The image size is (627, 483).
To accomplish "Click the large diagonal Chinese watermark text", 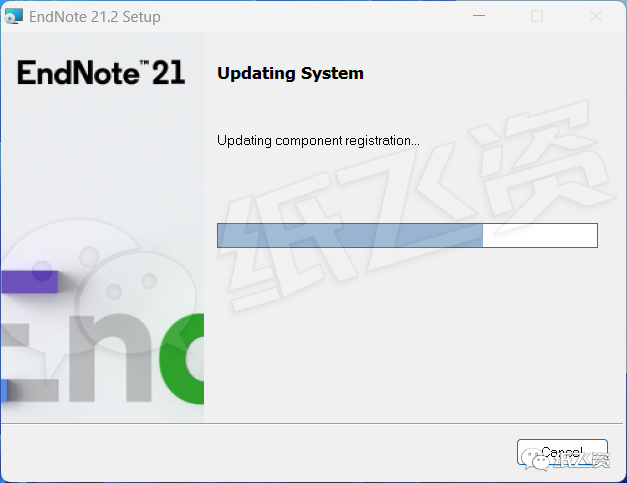I will 420,204.
